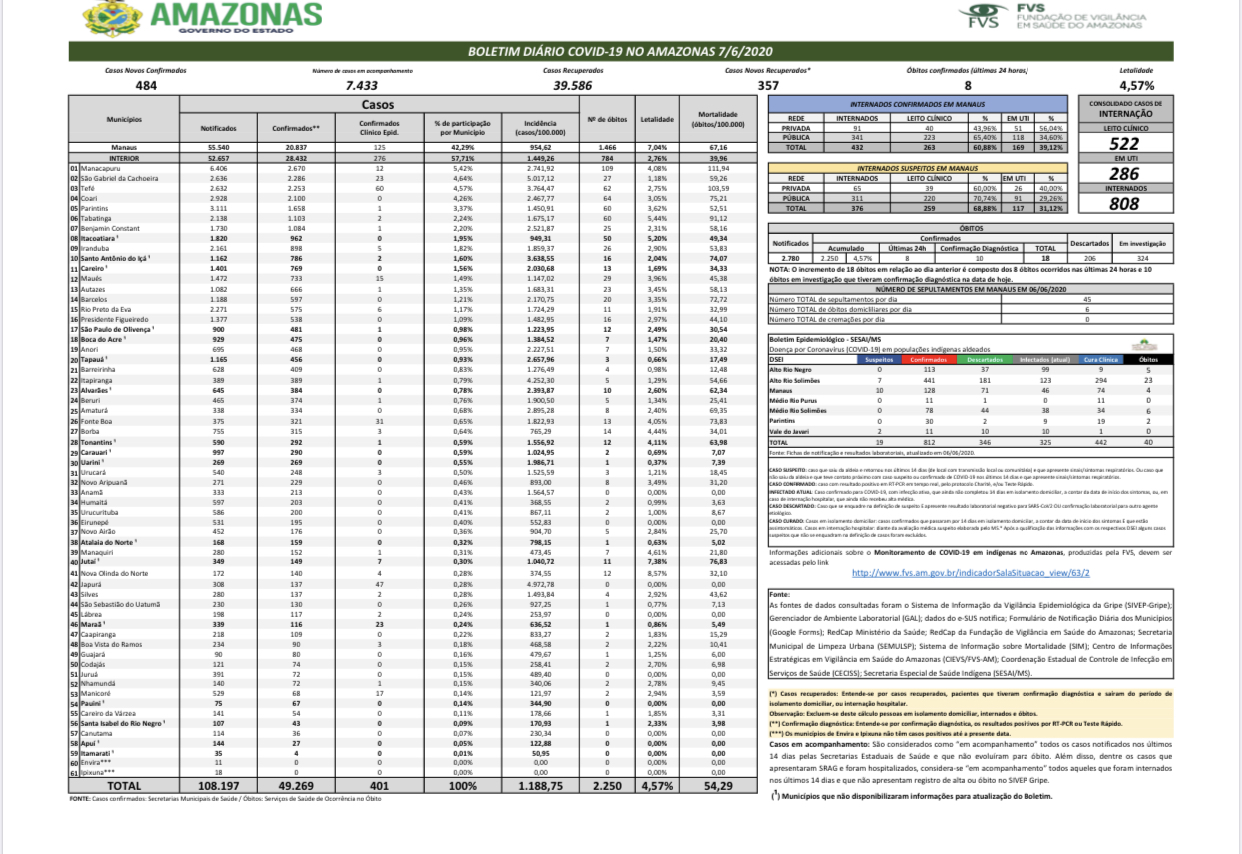The width and height of the screenshot is (1242, 854).
Task: Open the fvs.am.gov.br indicador link
Action: coord(970,573)
